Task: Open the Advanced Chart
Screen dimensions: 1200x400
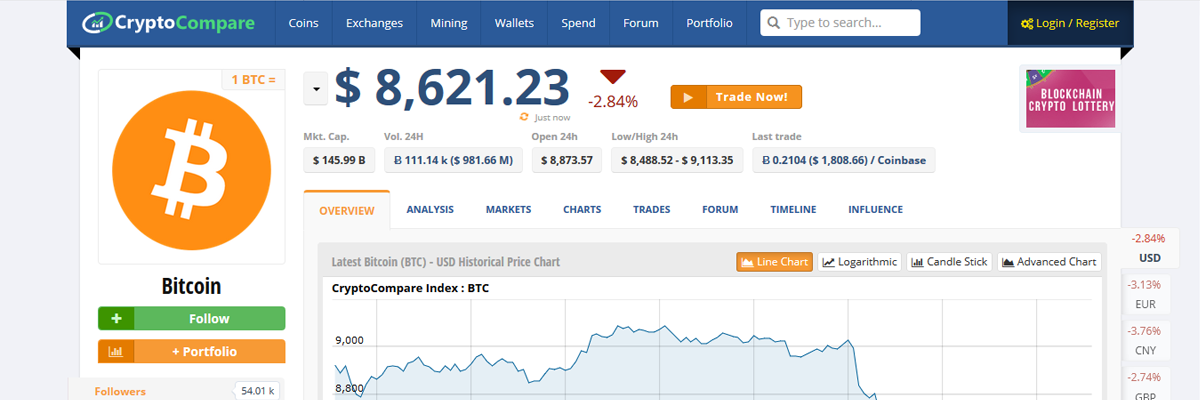Action: 1049,262
